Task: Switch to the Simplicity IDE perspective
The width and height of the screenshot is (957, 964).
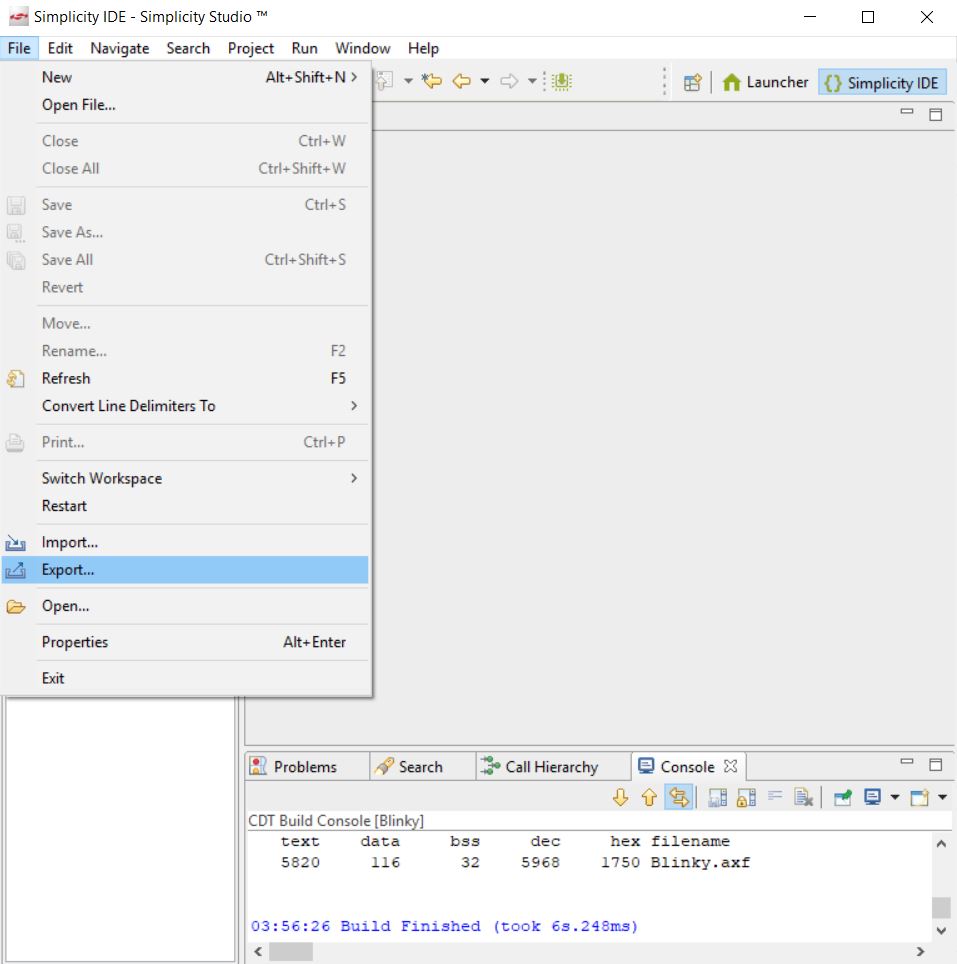Action: pos(881,82)
